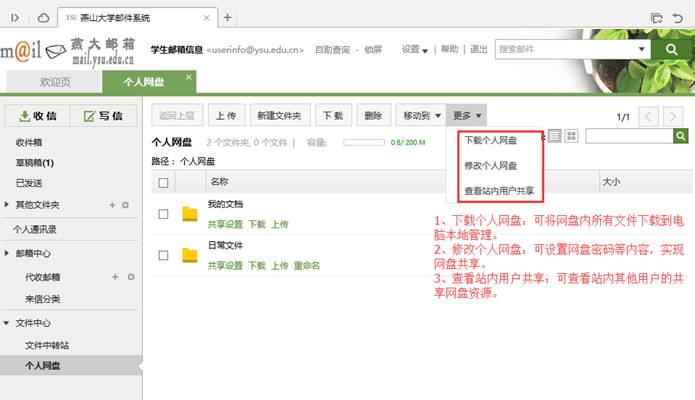The image size is (695, 400).
Task: Click the green mail search magnifier button
Action: pos(667,49)
